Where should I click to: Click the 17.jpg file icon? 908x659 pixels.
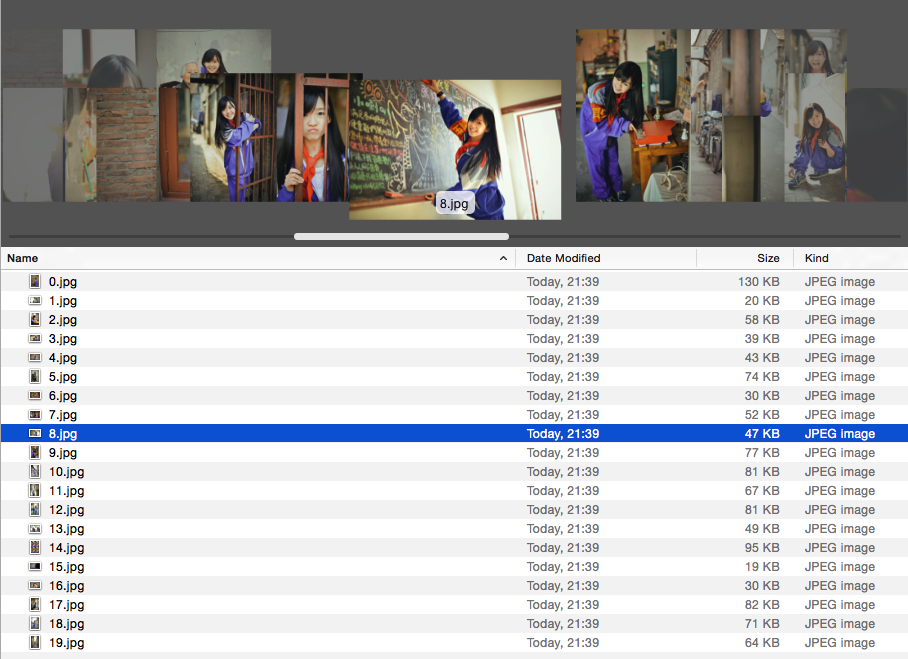[x=35, y=605]
